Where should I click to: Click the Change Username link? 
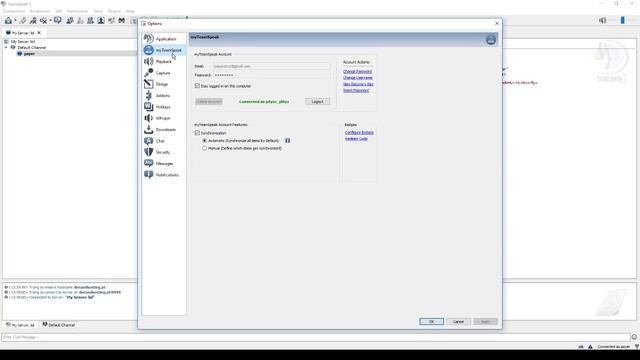(358, 78)
